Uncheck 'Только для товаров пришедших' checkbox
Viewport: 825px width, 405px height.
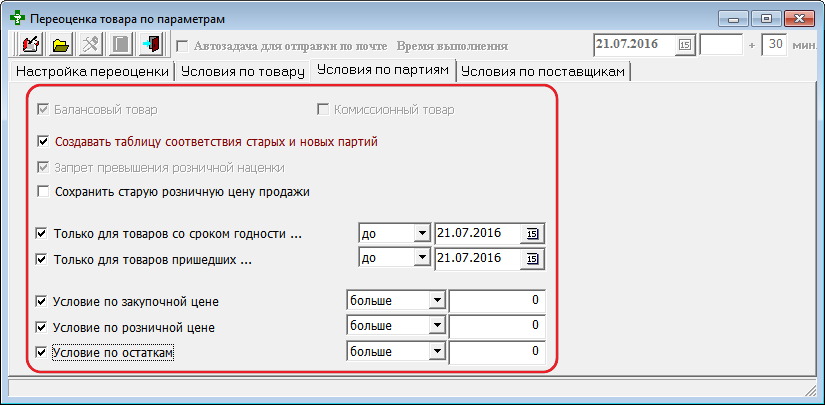pos(41,260)
